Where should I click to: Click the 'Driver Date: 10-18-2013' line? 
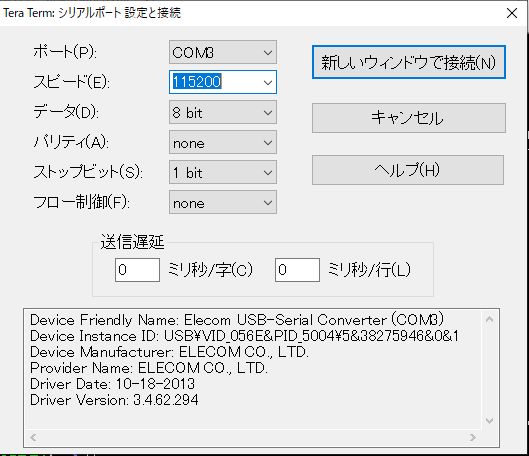click(112, 384)
